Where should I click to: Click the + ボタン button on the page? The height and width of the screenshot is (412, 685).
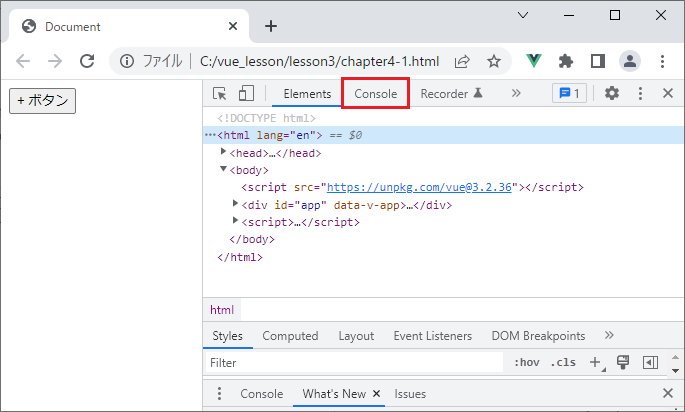(42, 101)
